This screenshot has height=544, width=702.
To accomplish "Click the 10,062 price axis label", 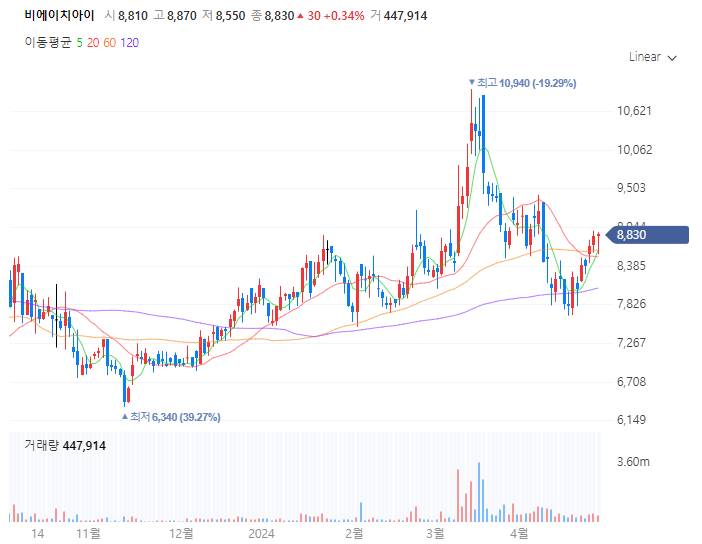I will [634, 150].
